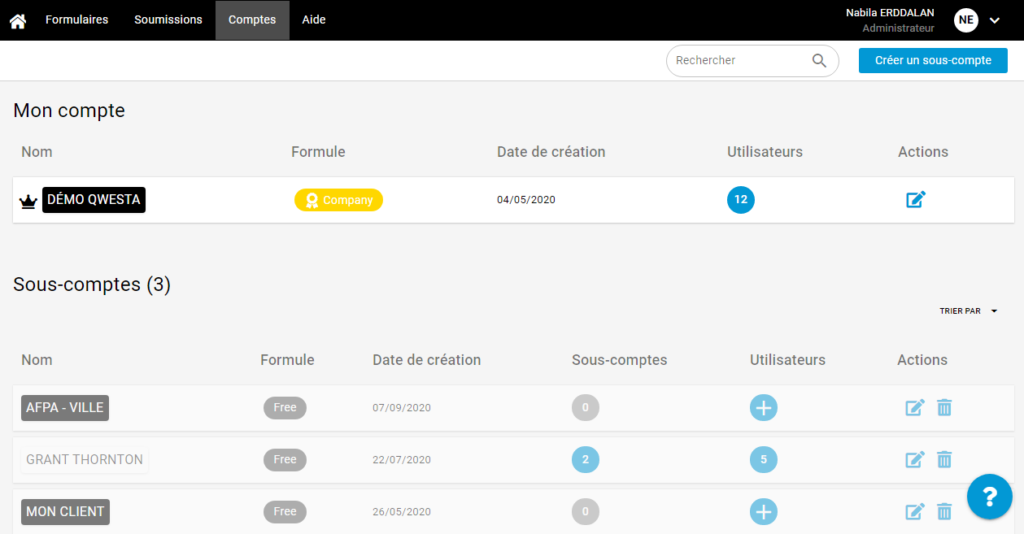Image resolution: width=1024 pixels, height=534 pixels.
Task: Create a new sous-compte
Action: 933,61
